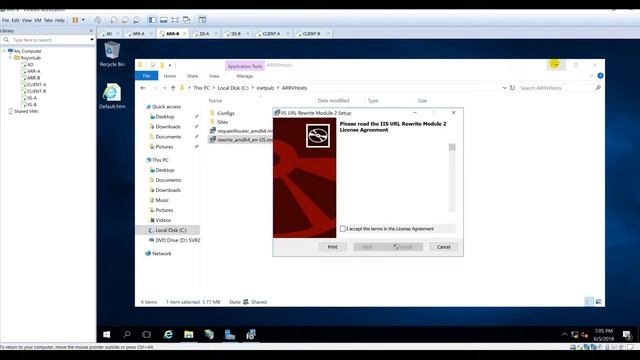Image resolution: width=640 pixels, height=360 pixels.
Task: Click the Explorer up-one-level arrow
Action: click(x=173, y=88)
